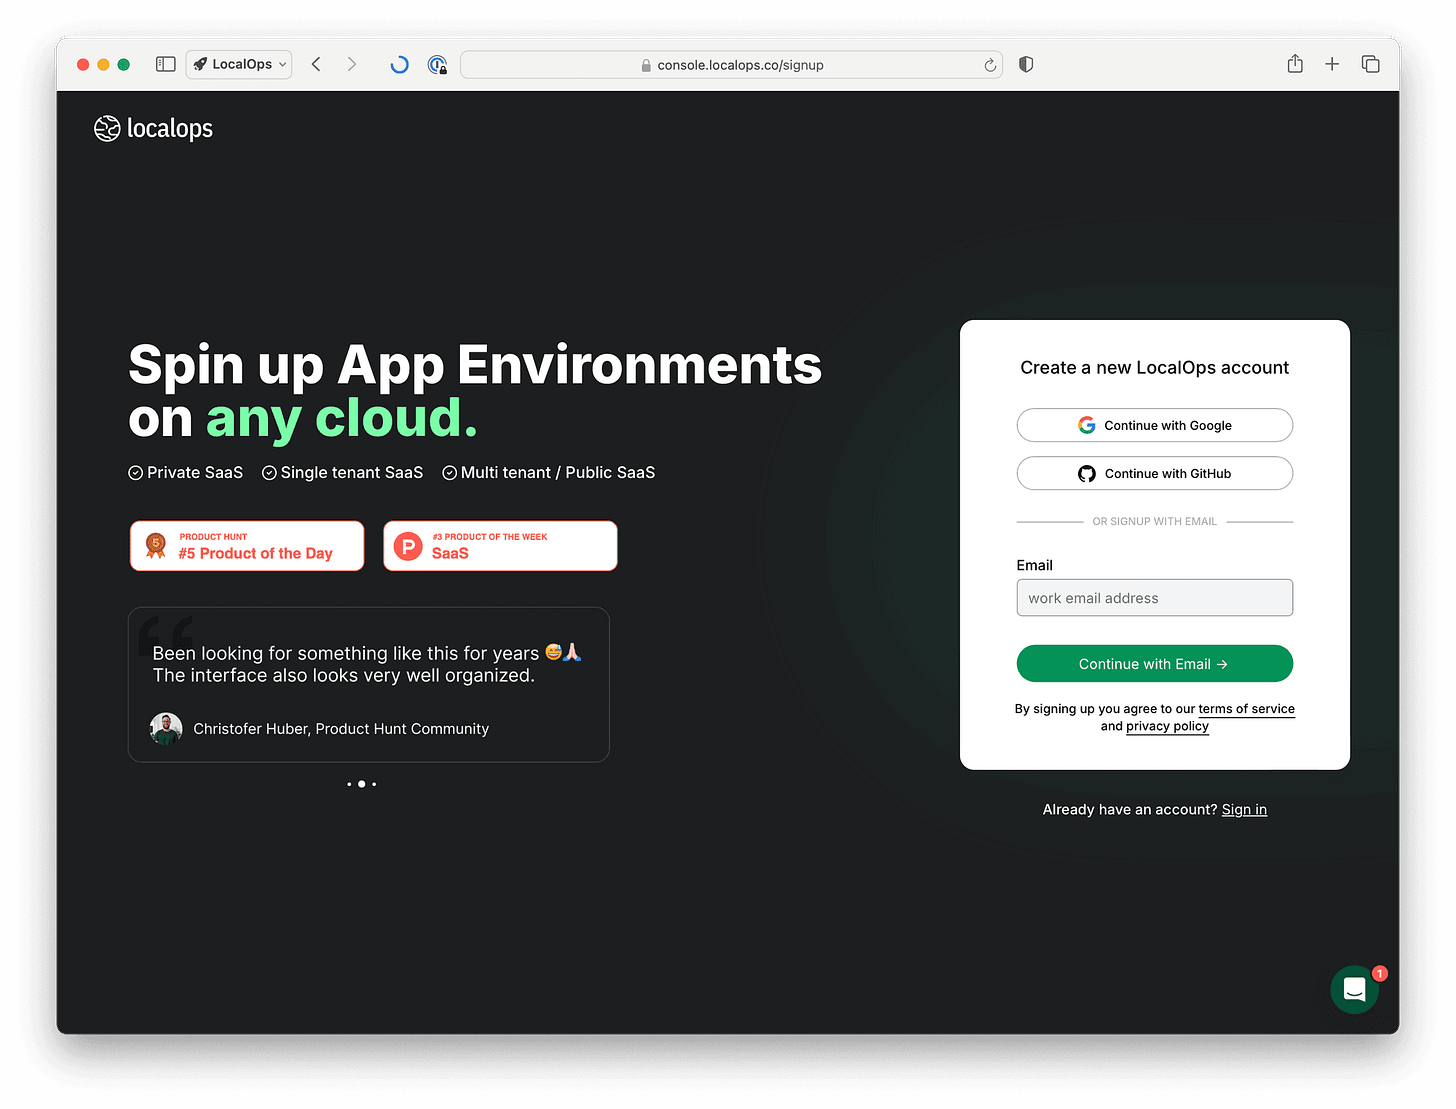Image resolution: width=1456 pixels, height=1109 pixels.
Task: Maximize the Safari window
Action: coord(124,64)
